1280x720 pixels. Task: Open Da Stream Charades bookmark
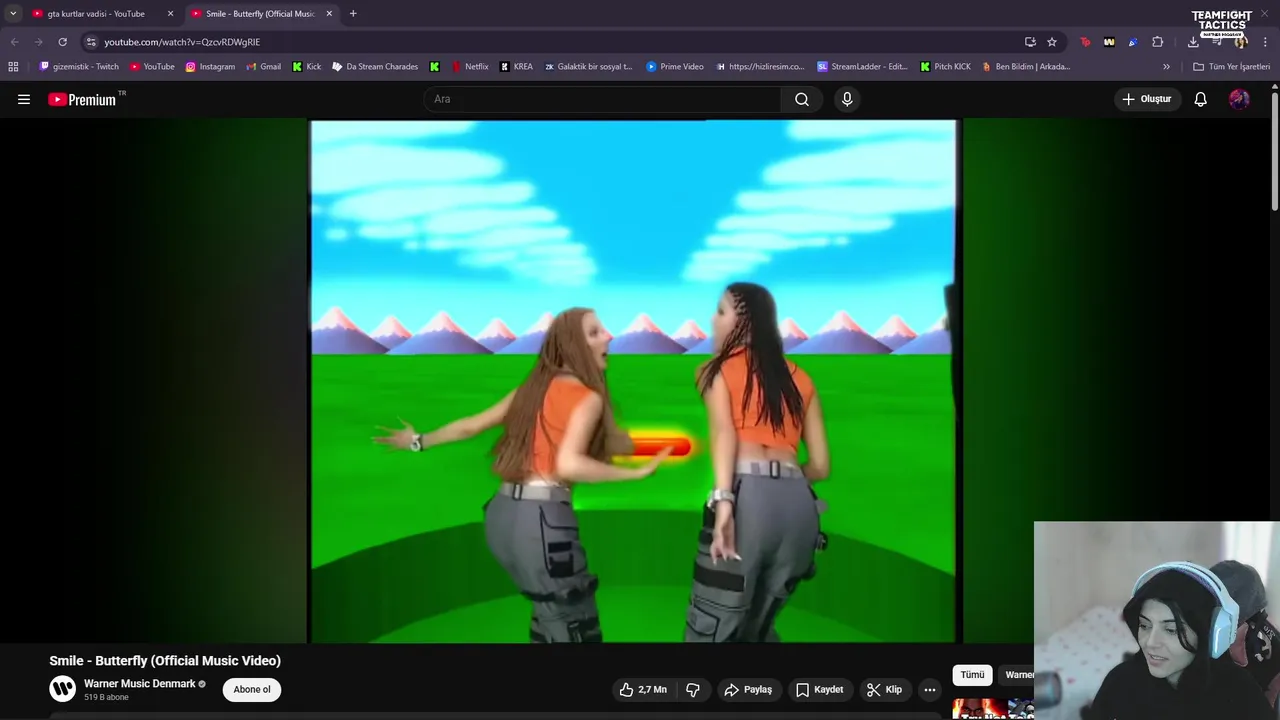[375, 67]
